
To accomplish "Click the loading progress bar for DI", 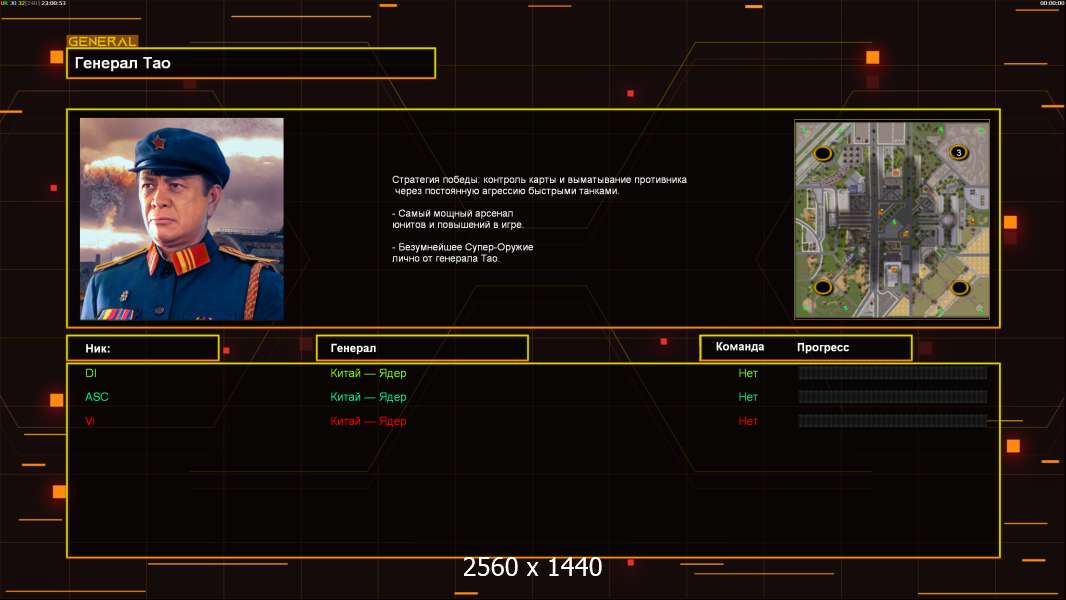I will pos(893,372).
